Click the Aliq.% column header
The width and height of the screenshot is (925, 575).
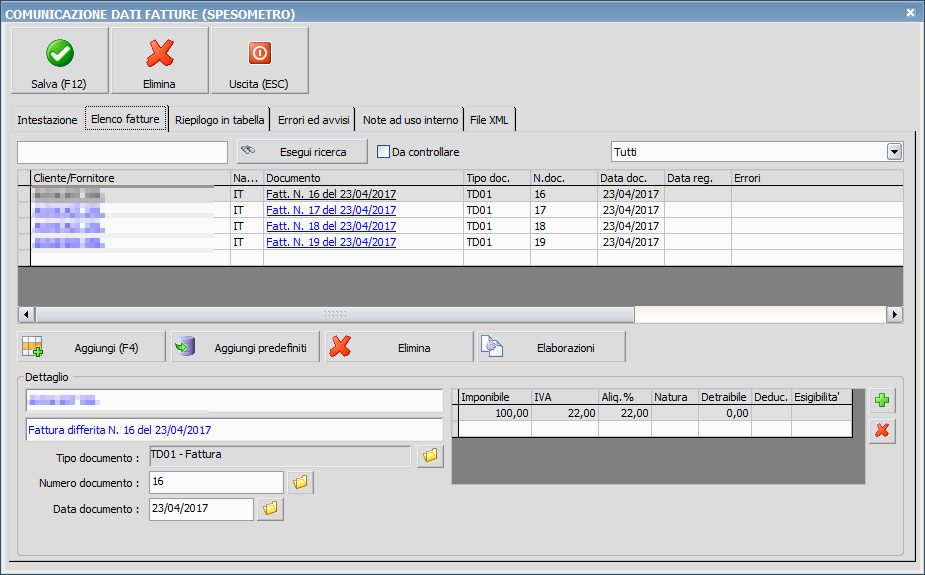625,397
